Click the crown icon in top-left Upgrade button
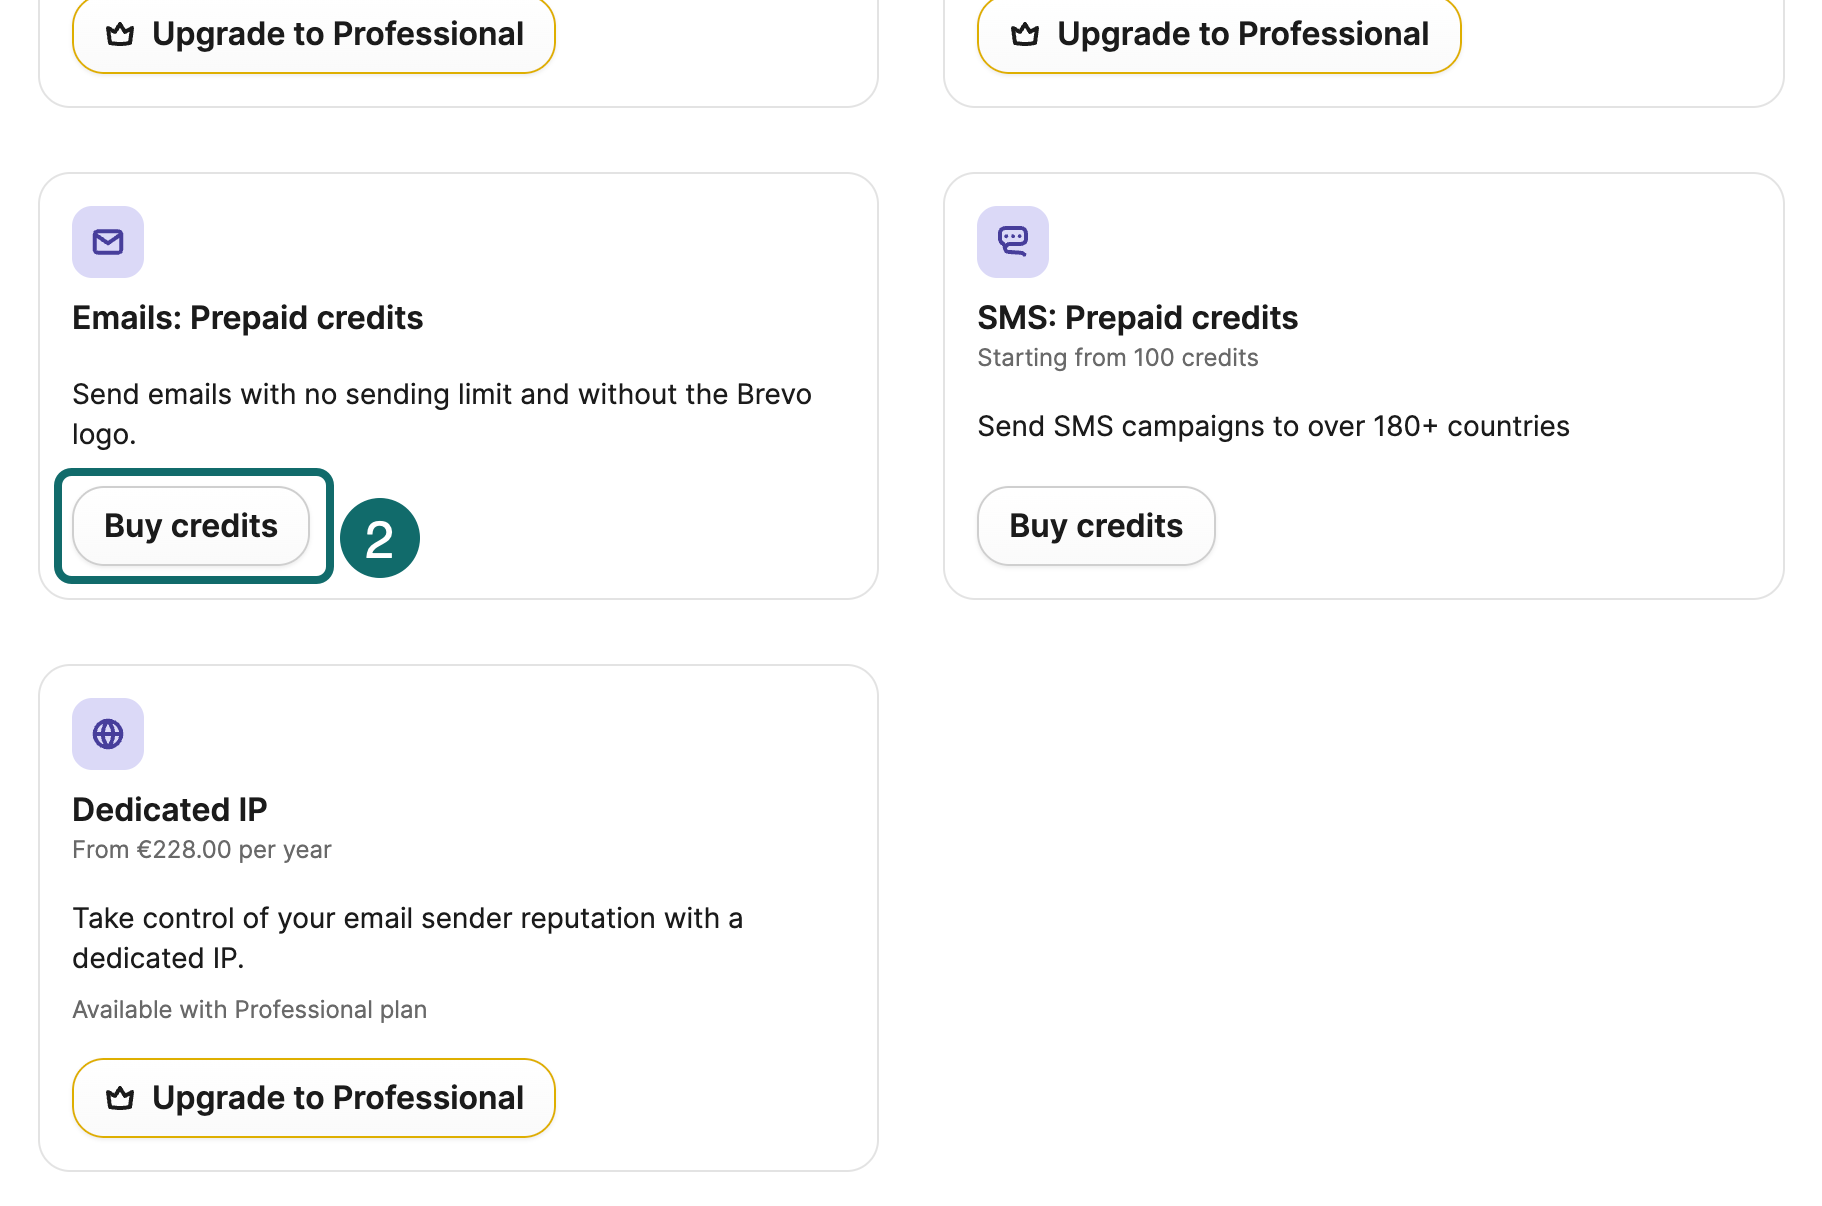Screen dimensions: 1822x1206 120,33
